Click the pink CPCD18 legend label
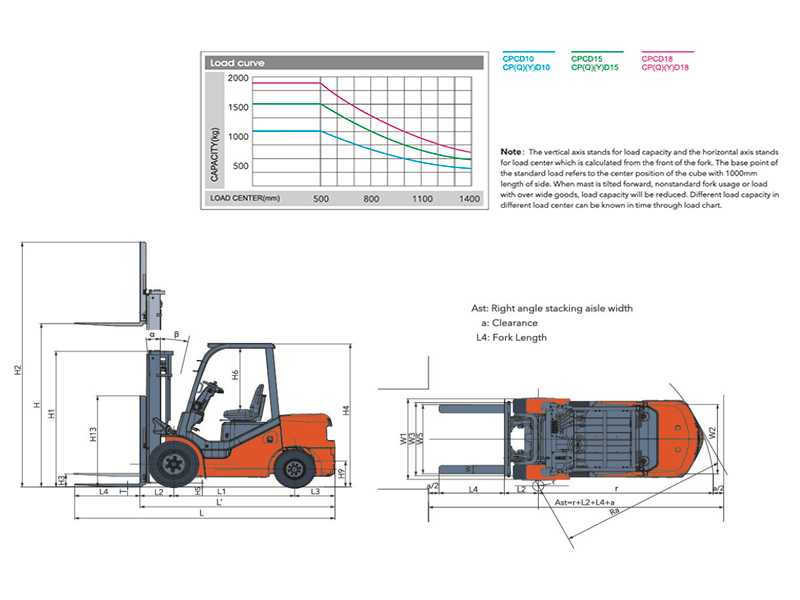Screen dimensions: 800x600 [657, 59]
